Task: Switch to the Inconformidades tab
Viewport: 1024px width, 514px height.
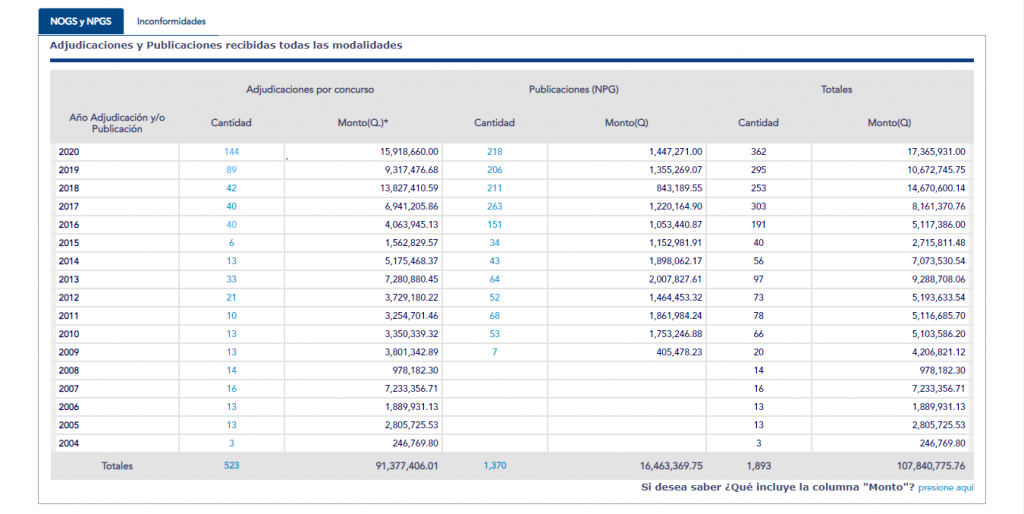Action: click(171, 20)
